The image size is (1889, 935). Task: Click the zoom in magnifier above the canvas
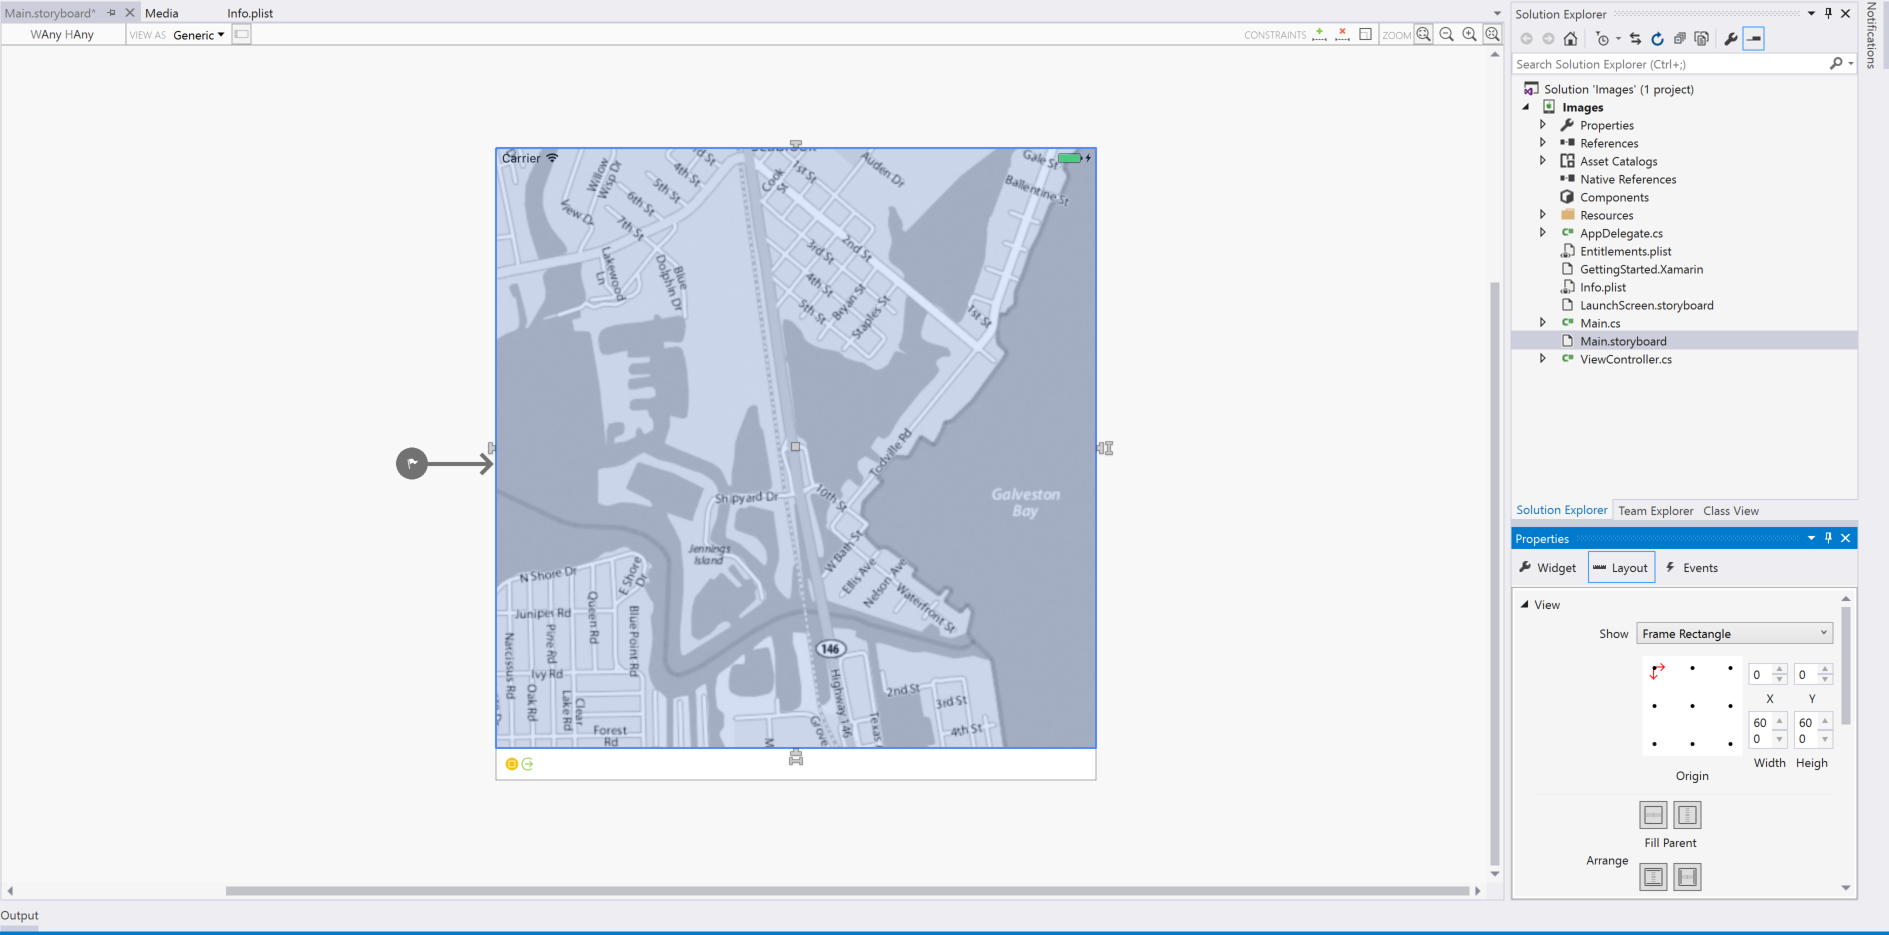click(x=1469, y=33)
